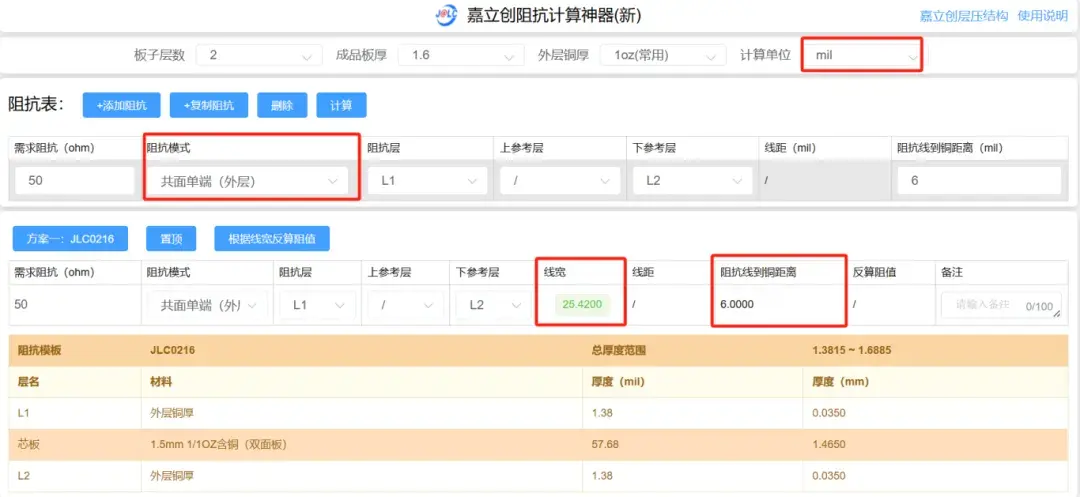
Task: Click the 阻抗线到铜距离 input field containing 6
Action: [x=979, y=181]
